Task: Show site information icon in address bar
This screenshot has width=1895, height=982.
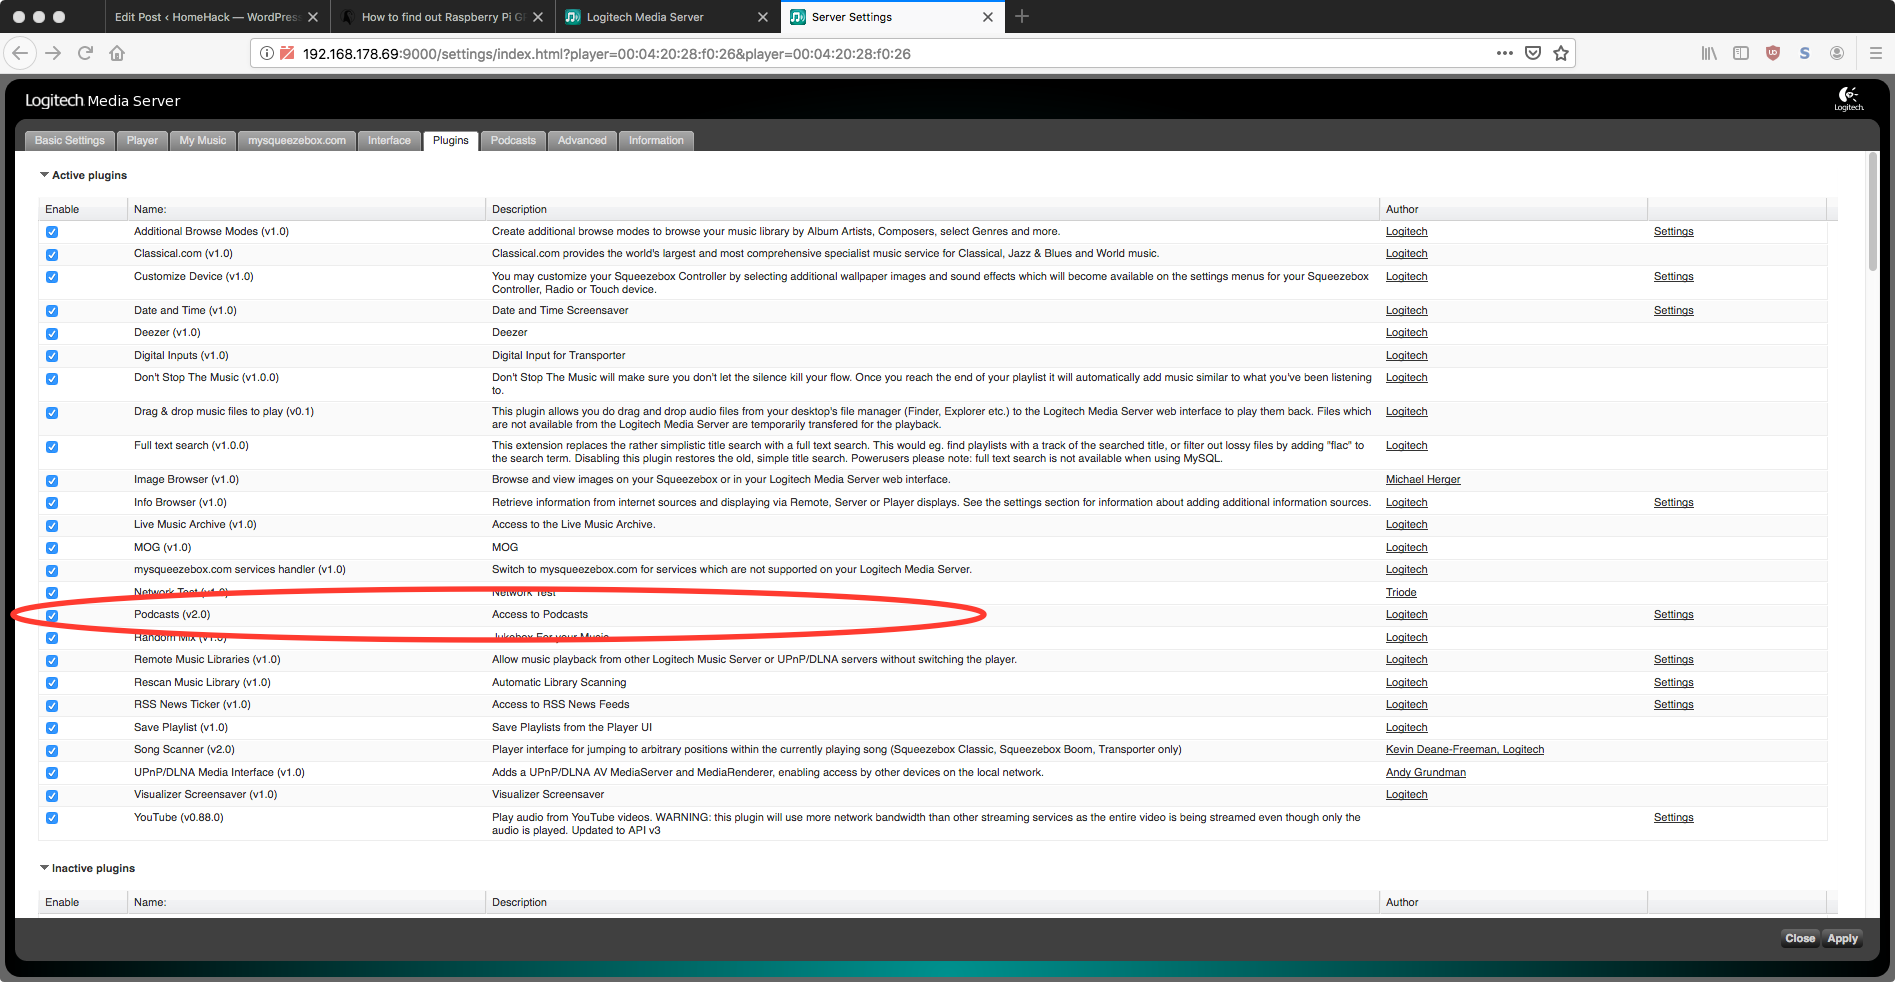Action: pos(267,53)
